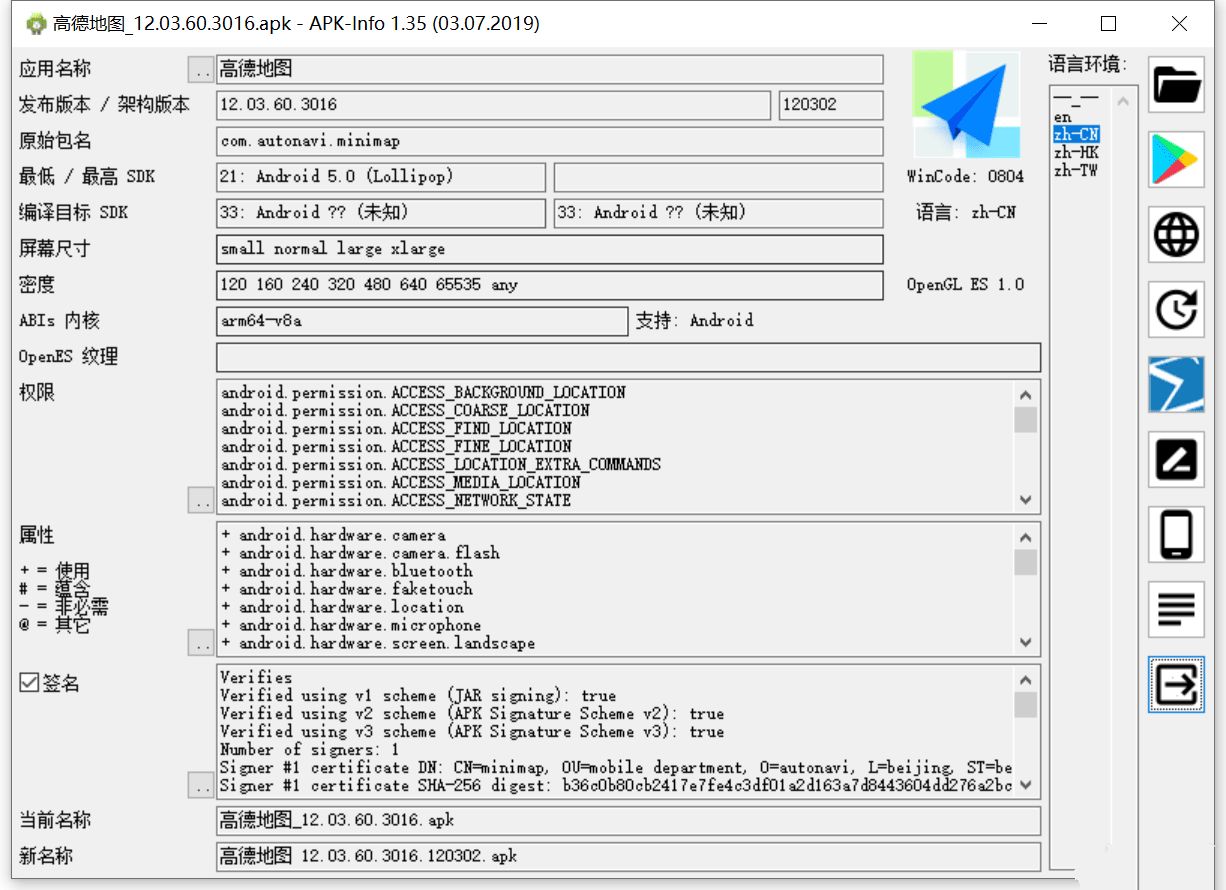Viewport: 1226px width, 890px height.
Task: Click the clock refresh icon button
Action: (x=1176, y=310)
